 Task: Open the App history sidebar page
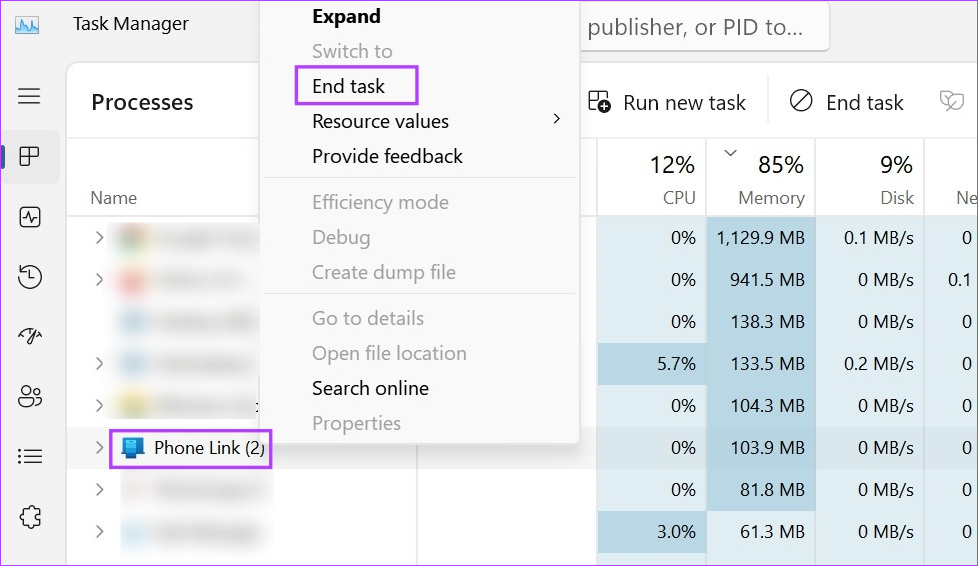[x=29, y=276]
